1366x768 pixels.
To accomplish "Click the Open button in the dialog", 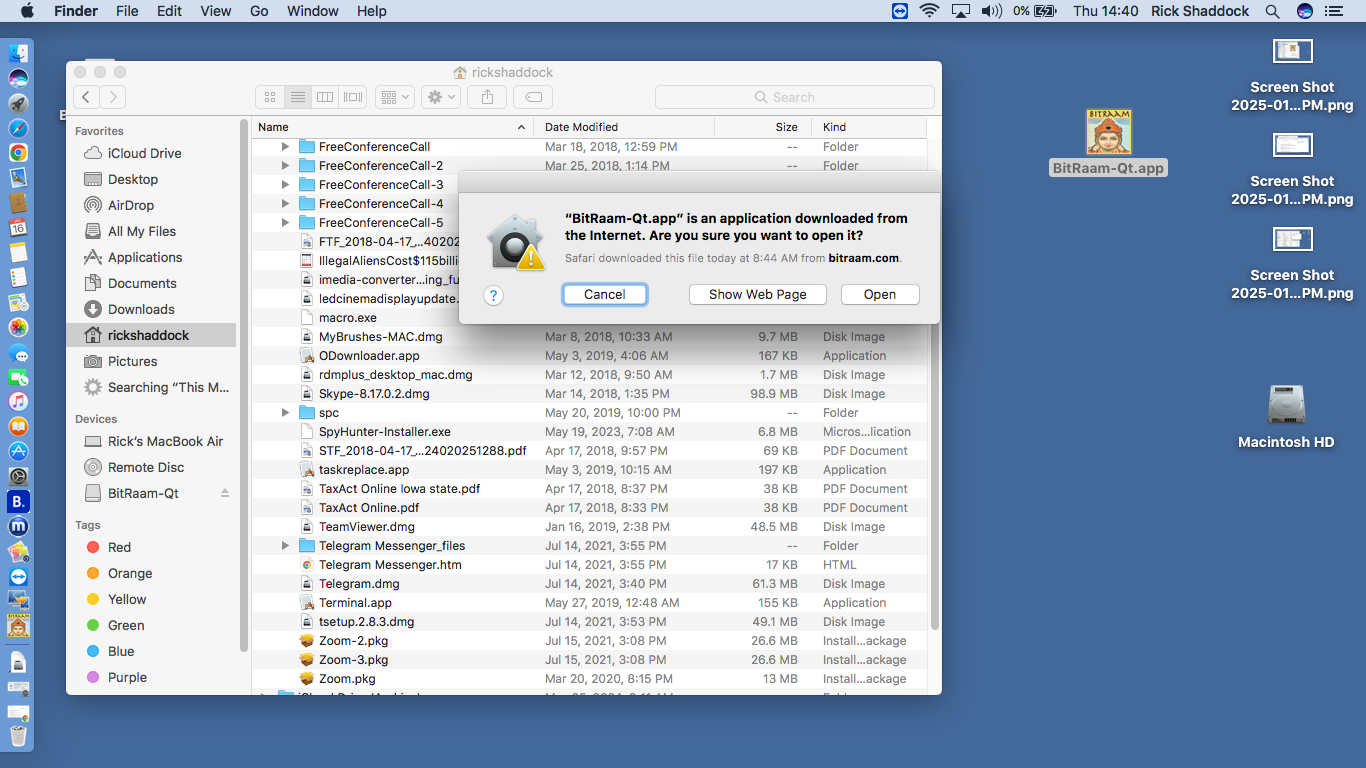I will 879,294.
